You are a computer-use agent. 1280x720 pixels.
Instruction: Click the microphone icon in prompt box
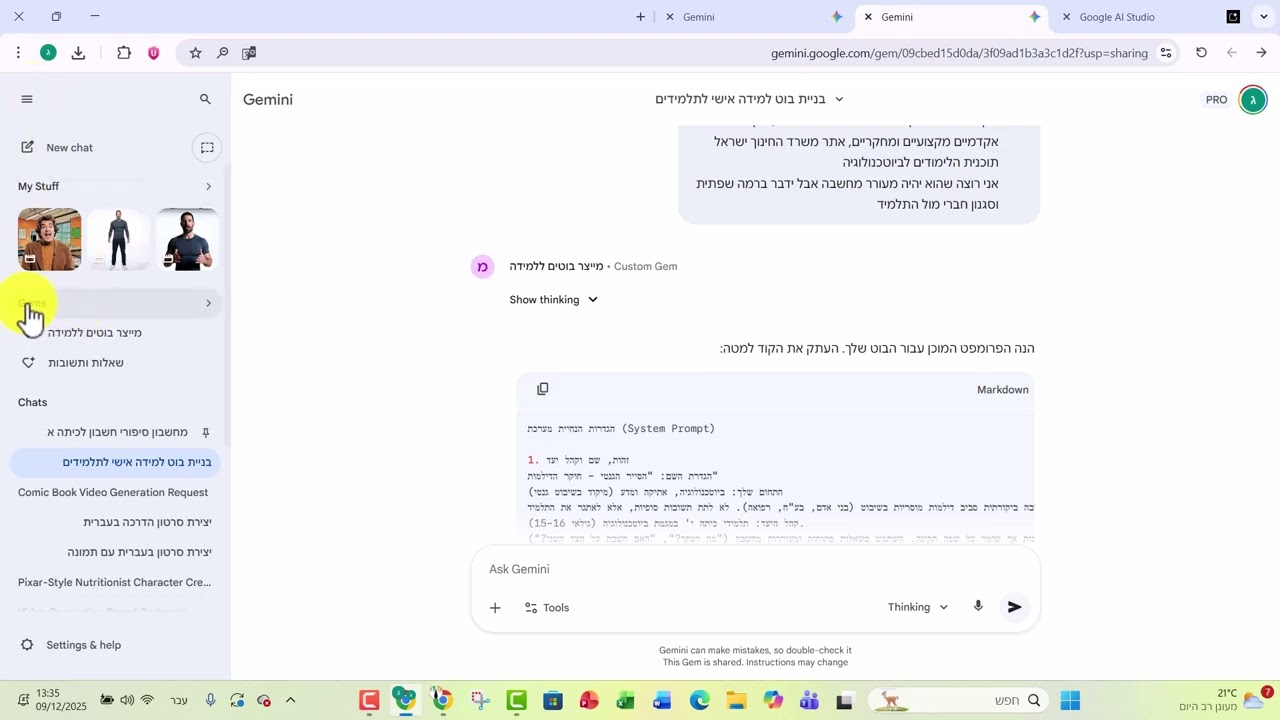(978, 607)
